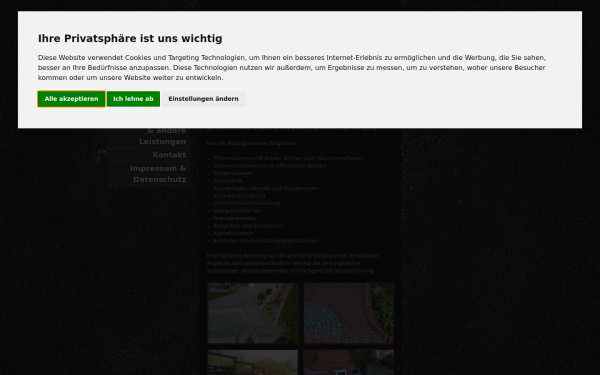The height and width of the screenshot is (375, 600).
Task: Click the 'Aufstellen von Ausrüstungsgegenständen' list item
Action: [265, 241]
